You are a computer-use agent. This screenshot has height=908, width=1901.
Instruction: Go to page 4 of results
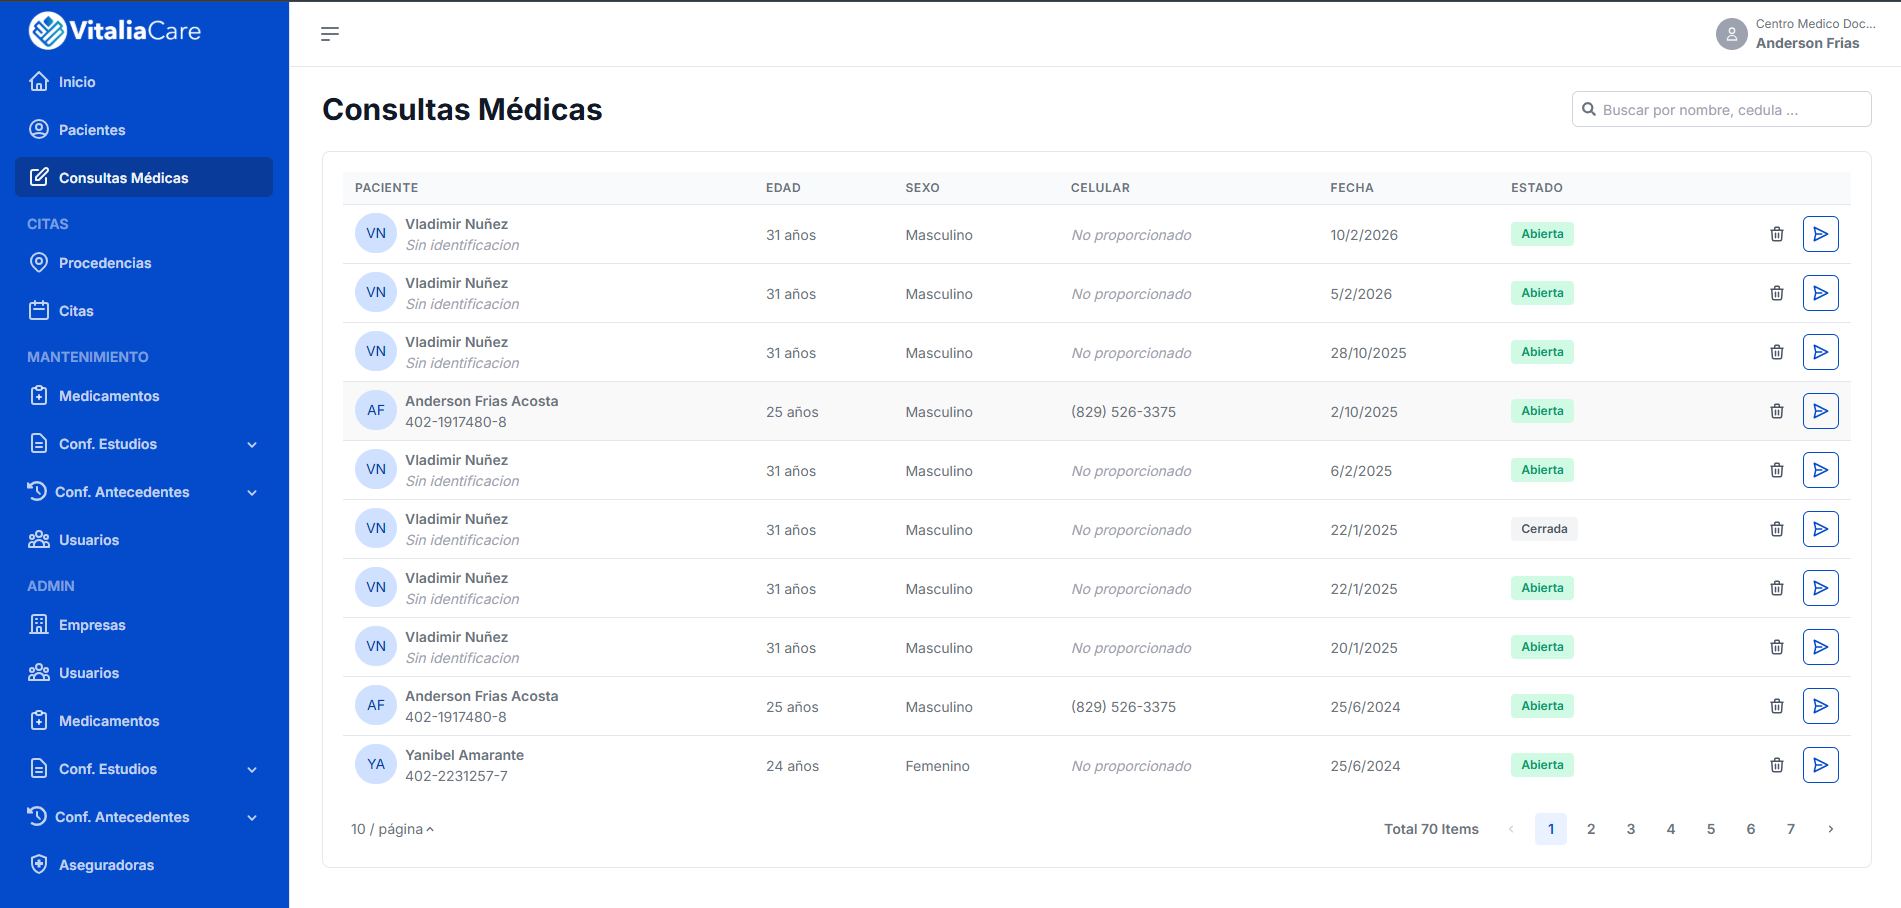coord(1671,829)
